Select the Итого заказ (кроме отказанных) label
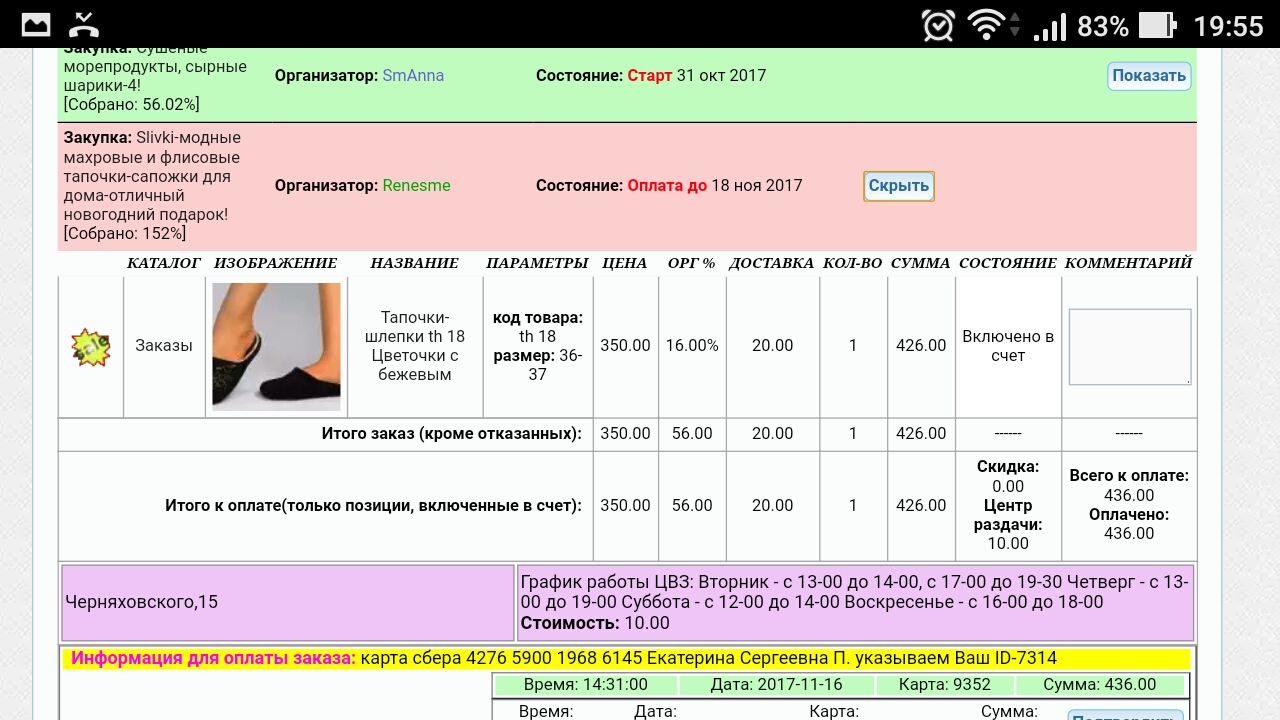Screen dimensions: 1280x720 452,434
